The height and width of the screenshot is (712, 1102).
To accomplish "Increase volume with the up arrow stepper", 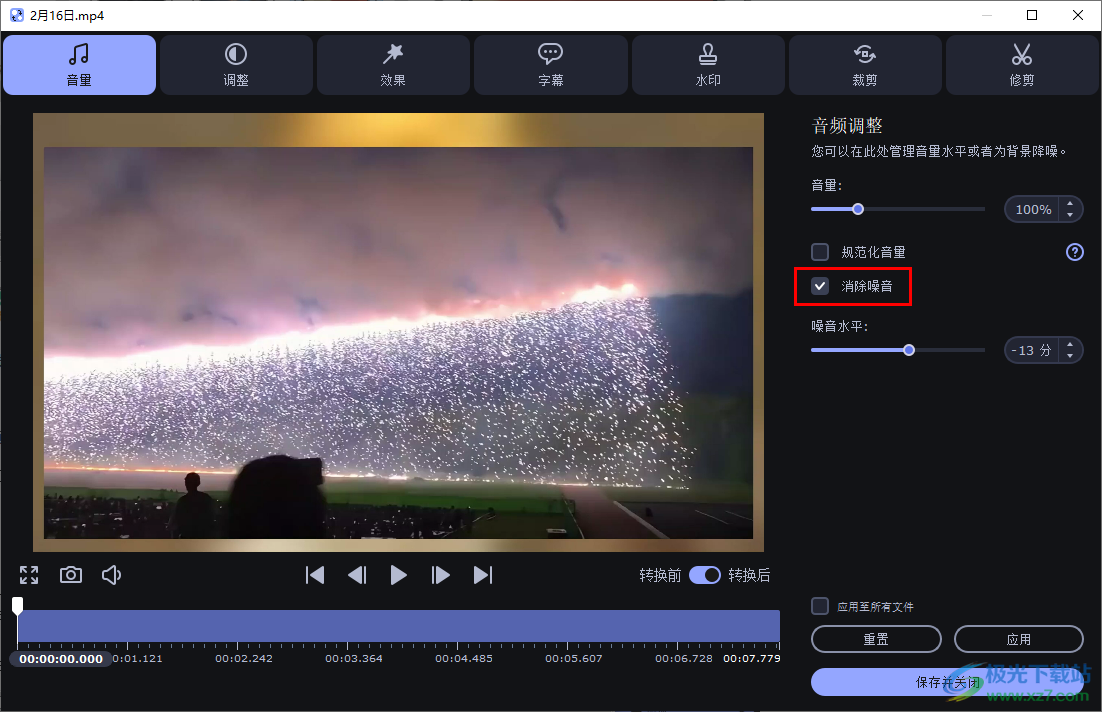I will [1070, 204].
